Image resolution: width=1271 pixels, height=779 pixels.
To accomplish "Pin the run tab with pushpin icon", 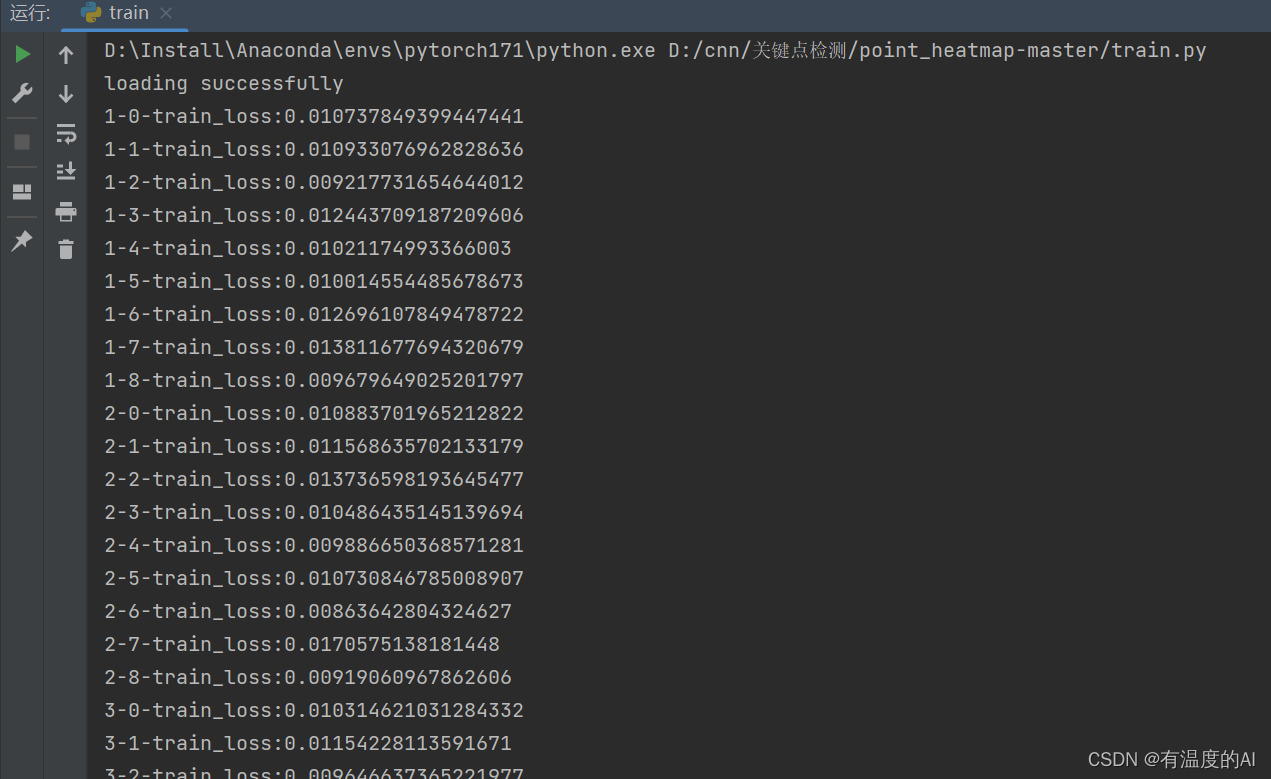I will coord(22,241).
